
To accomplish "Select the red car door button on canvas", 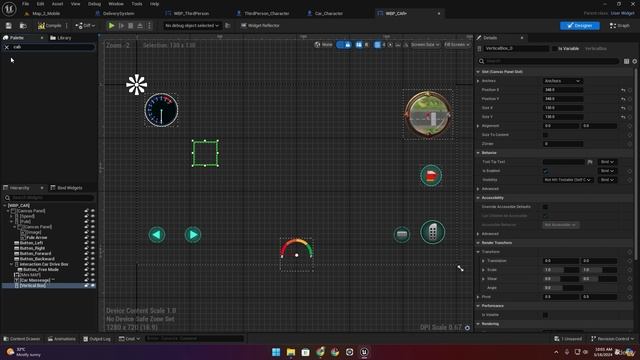I will pos(431,176).
